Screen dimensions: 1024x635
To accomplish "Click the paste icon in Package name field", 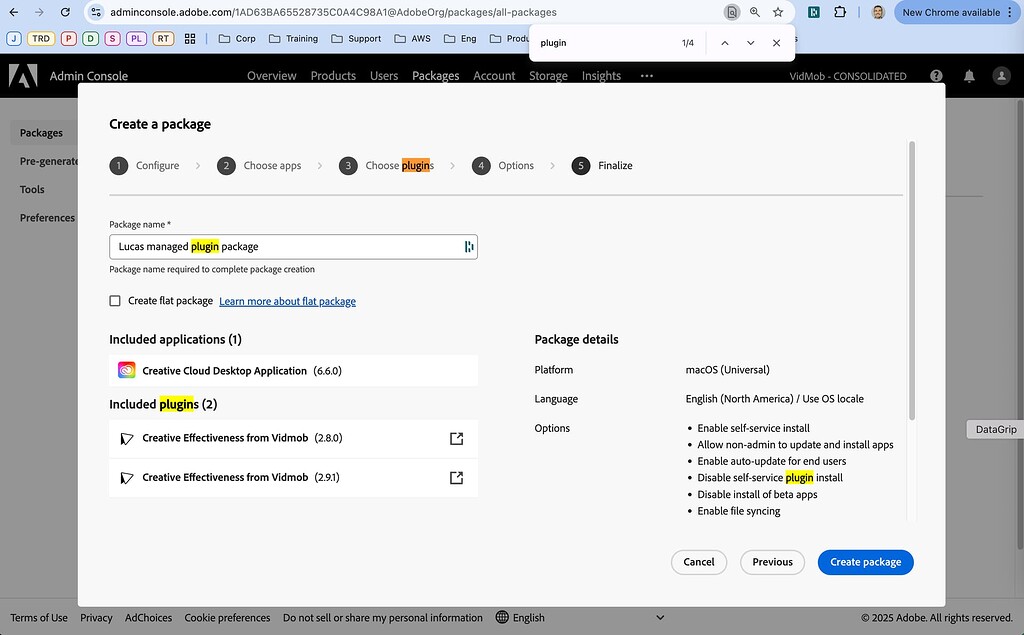I will (469, 246).
